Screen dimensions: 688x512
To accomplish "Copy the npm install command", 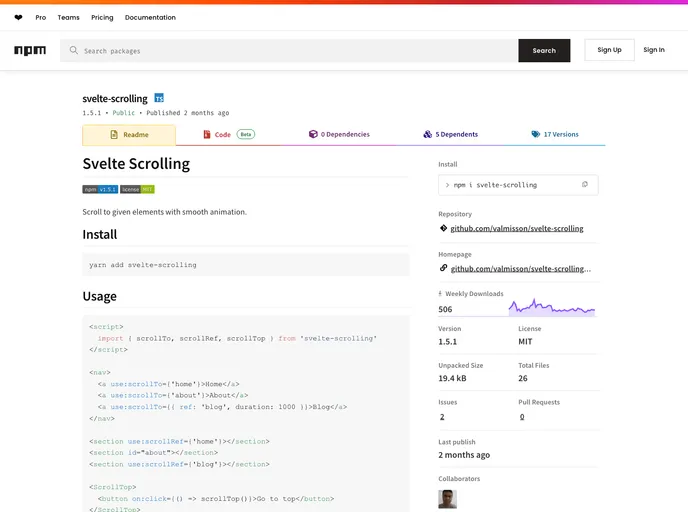I will [584, 185].
